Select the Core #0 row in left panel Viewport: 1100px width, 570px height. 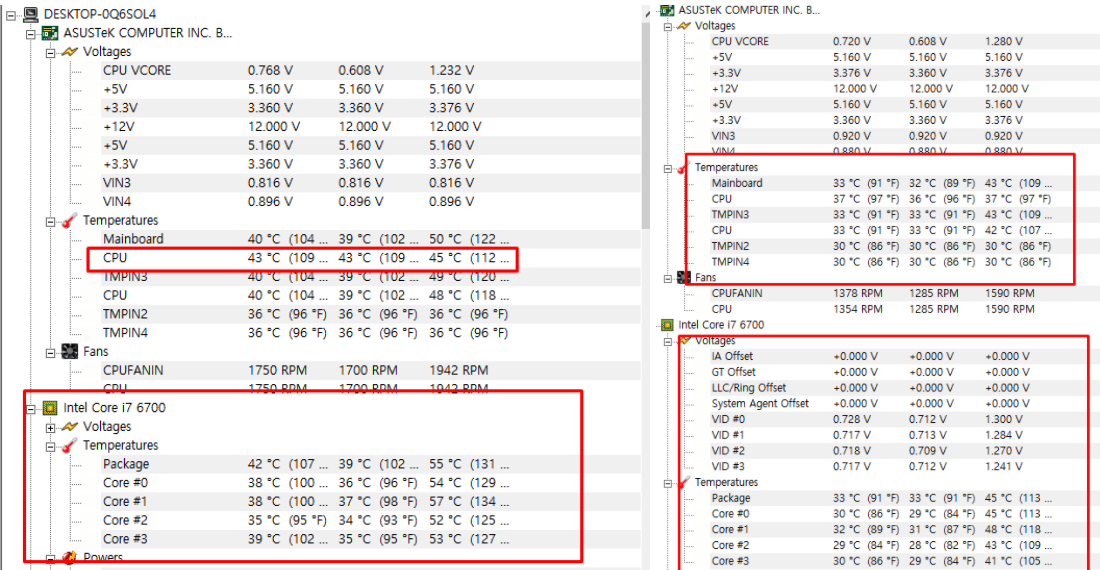point(370,483)
